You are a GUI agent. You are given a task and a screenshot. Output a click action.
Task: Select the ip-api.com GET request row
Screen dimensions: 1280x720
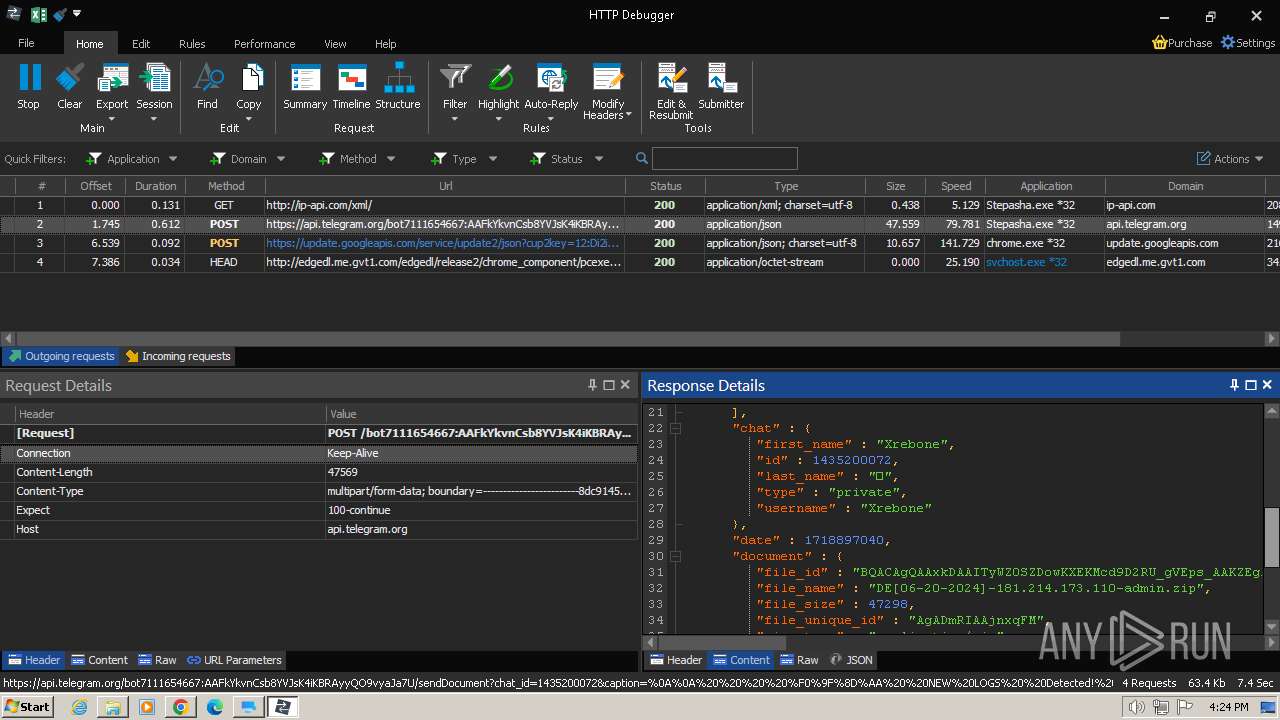pos(640,205)
